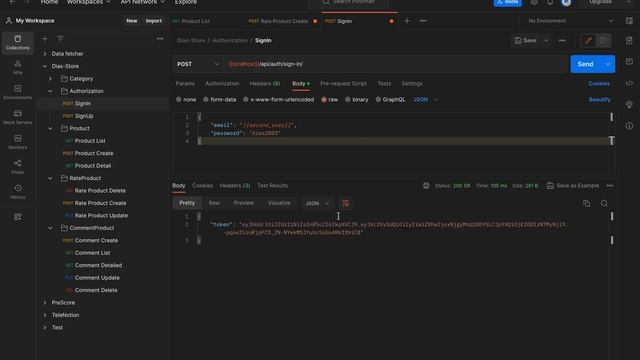Open collections panel three-dot options
The height and width of the screenshot is (360, 640).
click(160, 39)
